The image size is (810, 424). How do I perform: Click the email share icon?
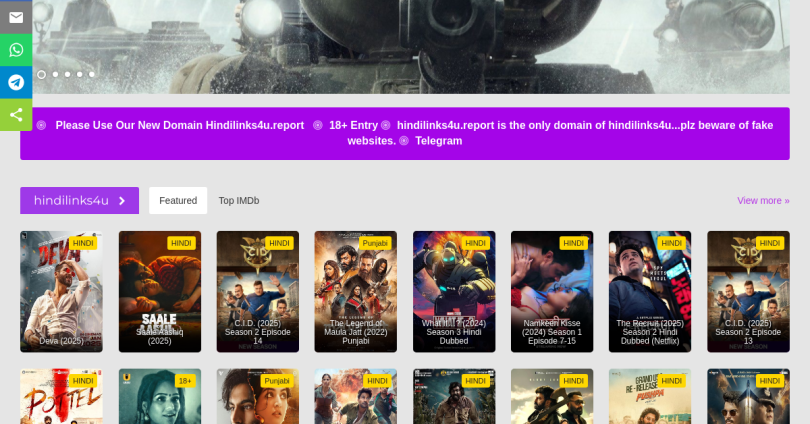coord(16,18)
